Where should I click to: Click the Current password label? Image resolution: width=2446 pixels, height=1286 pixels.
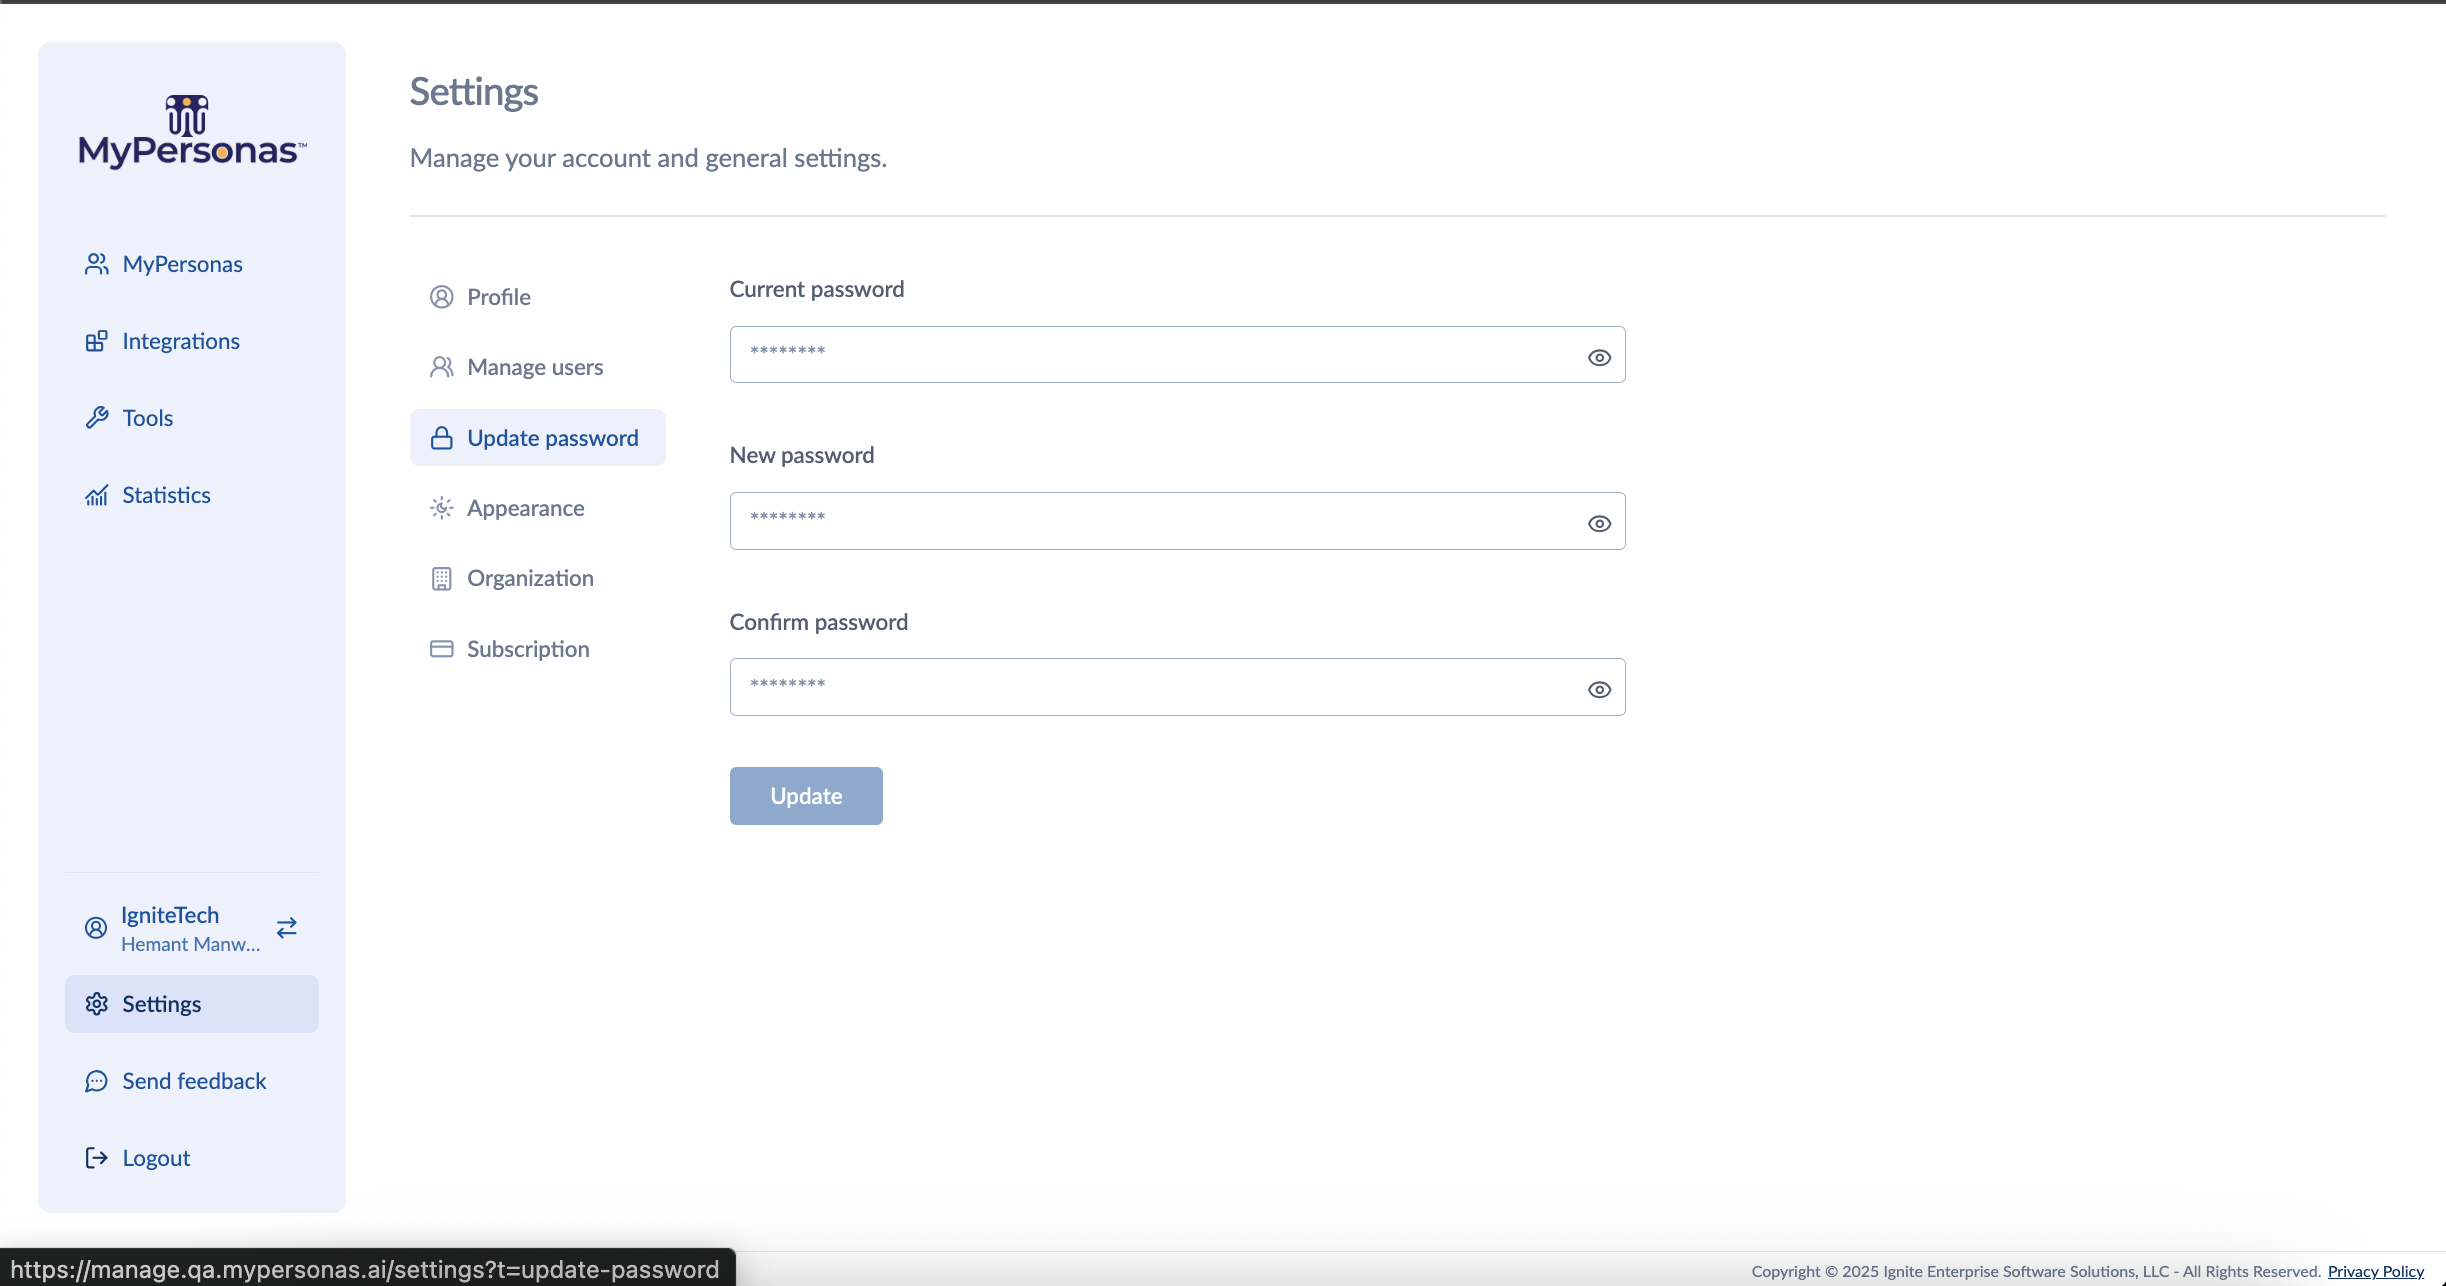817,289
